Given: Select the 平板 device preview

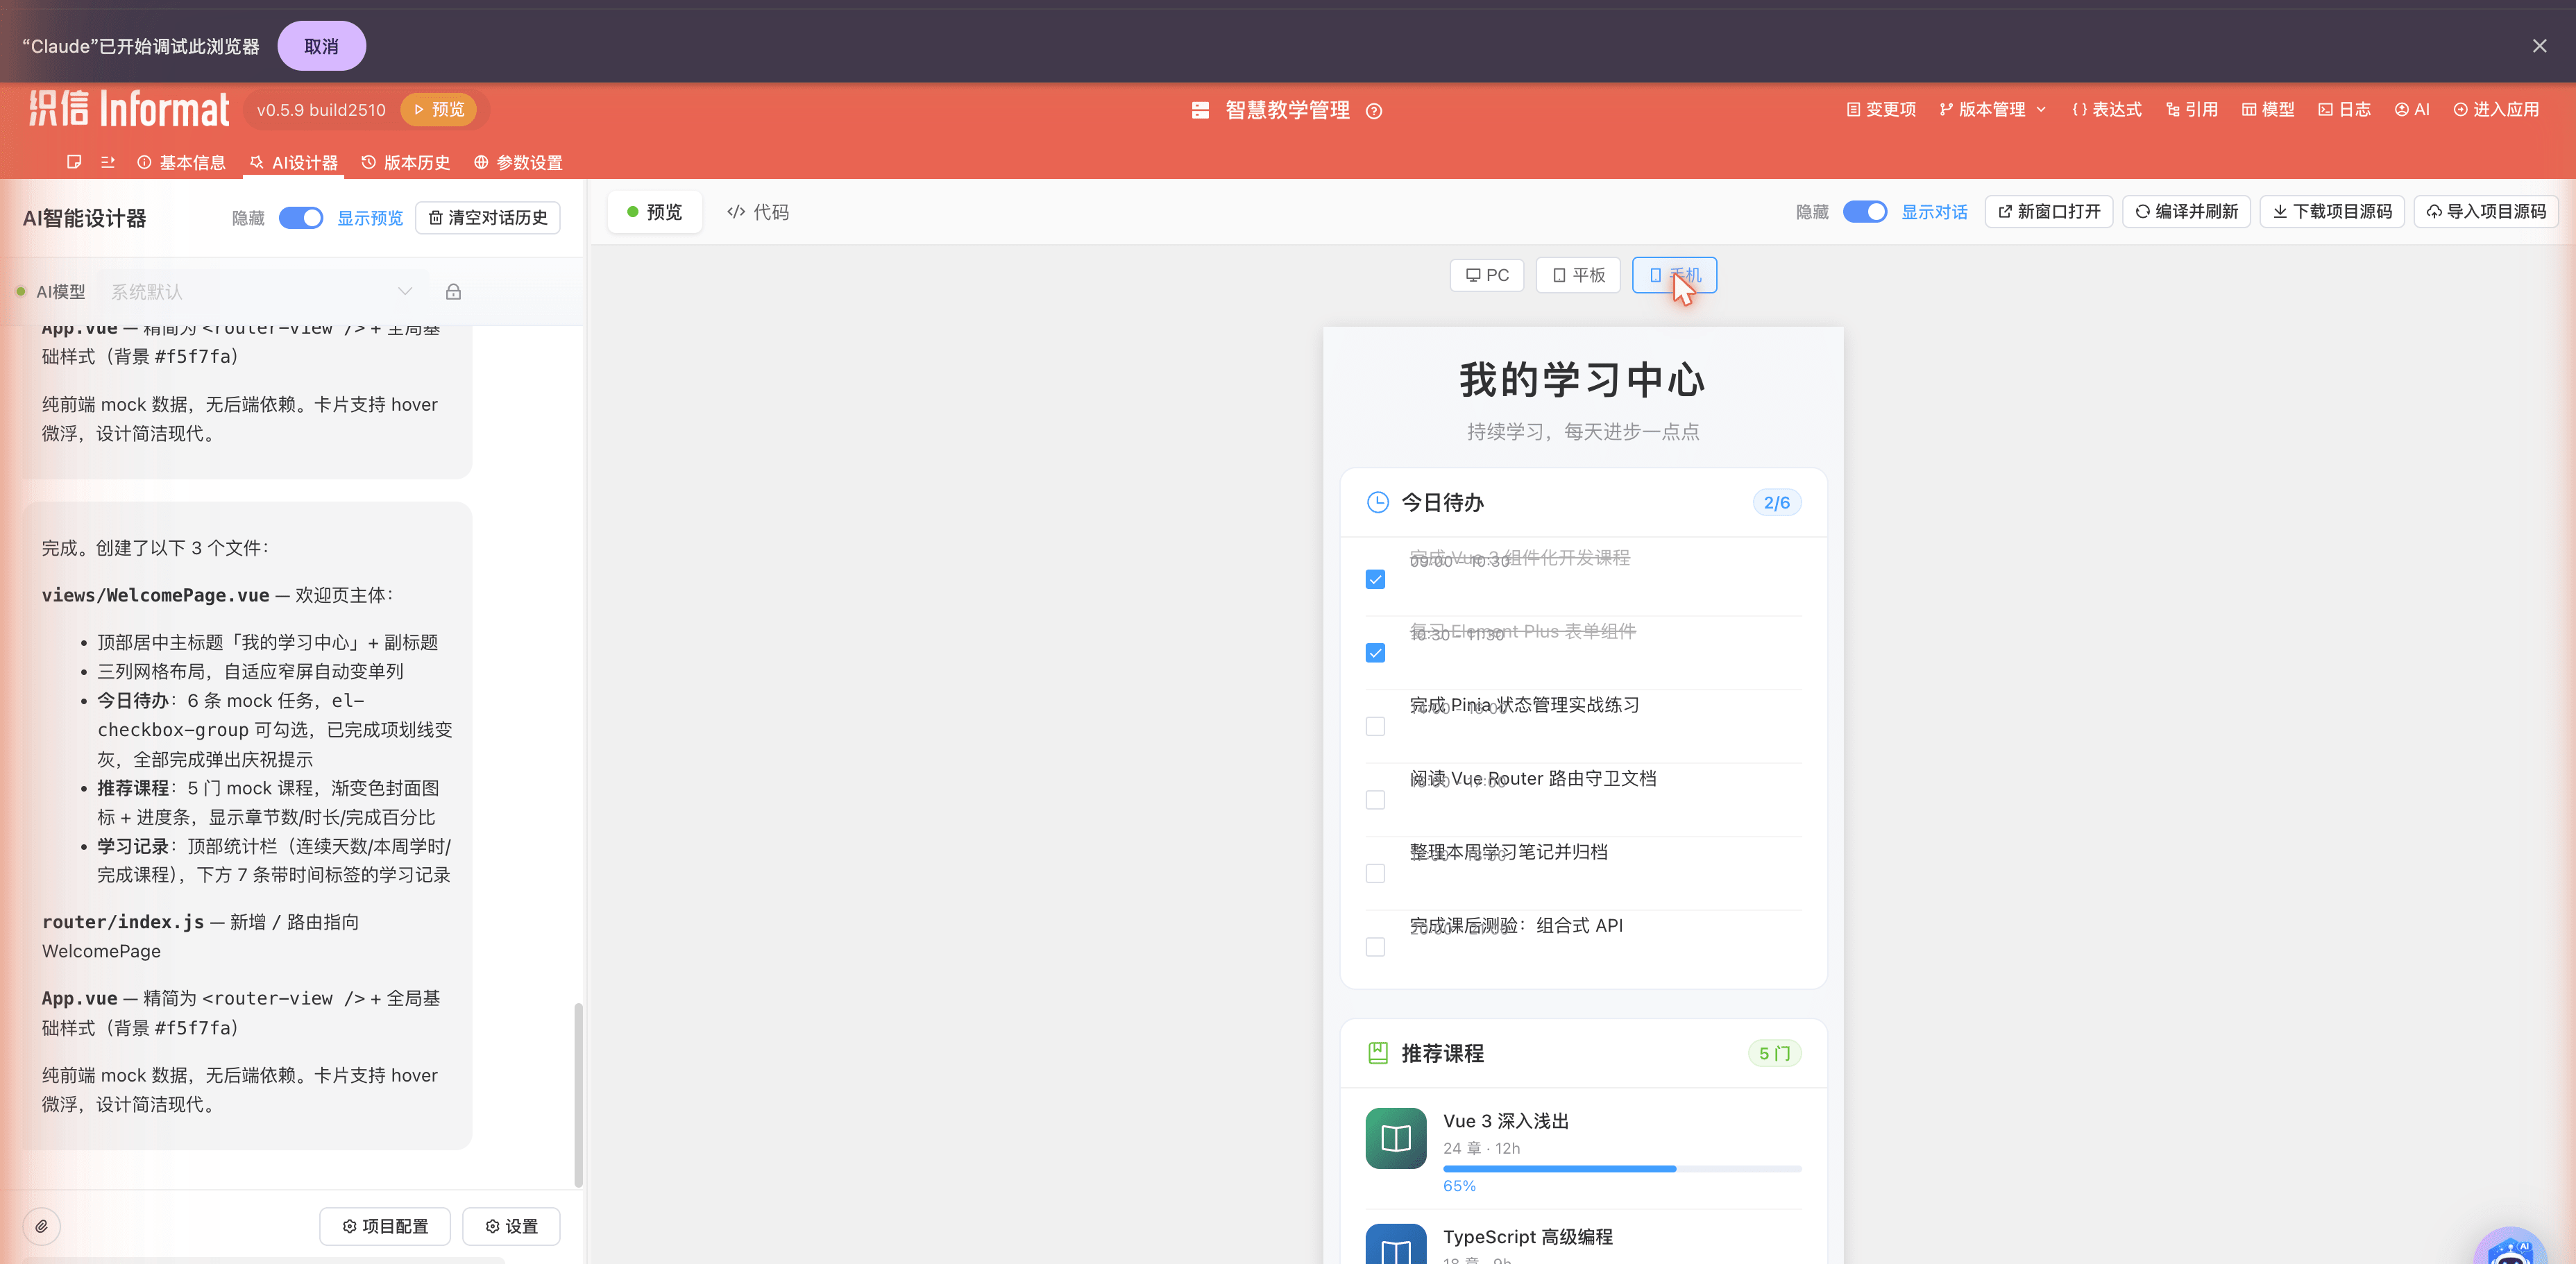Looking at the screenshot, I should [x=1578, y=275].
